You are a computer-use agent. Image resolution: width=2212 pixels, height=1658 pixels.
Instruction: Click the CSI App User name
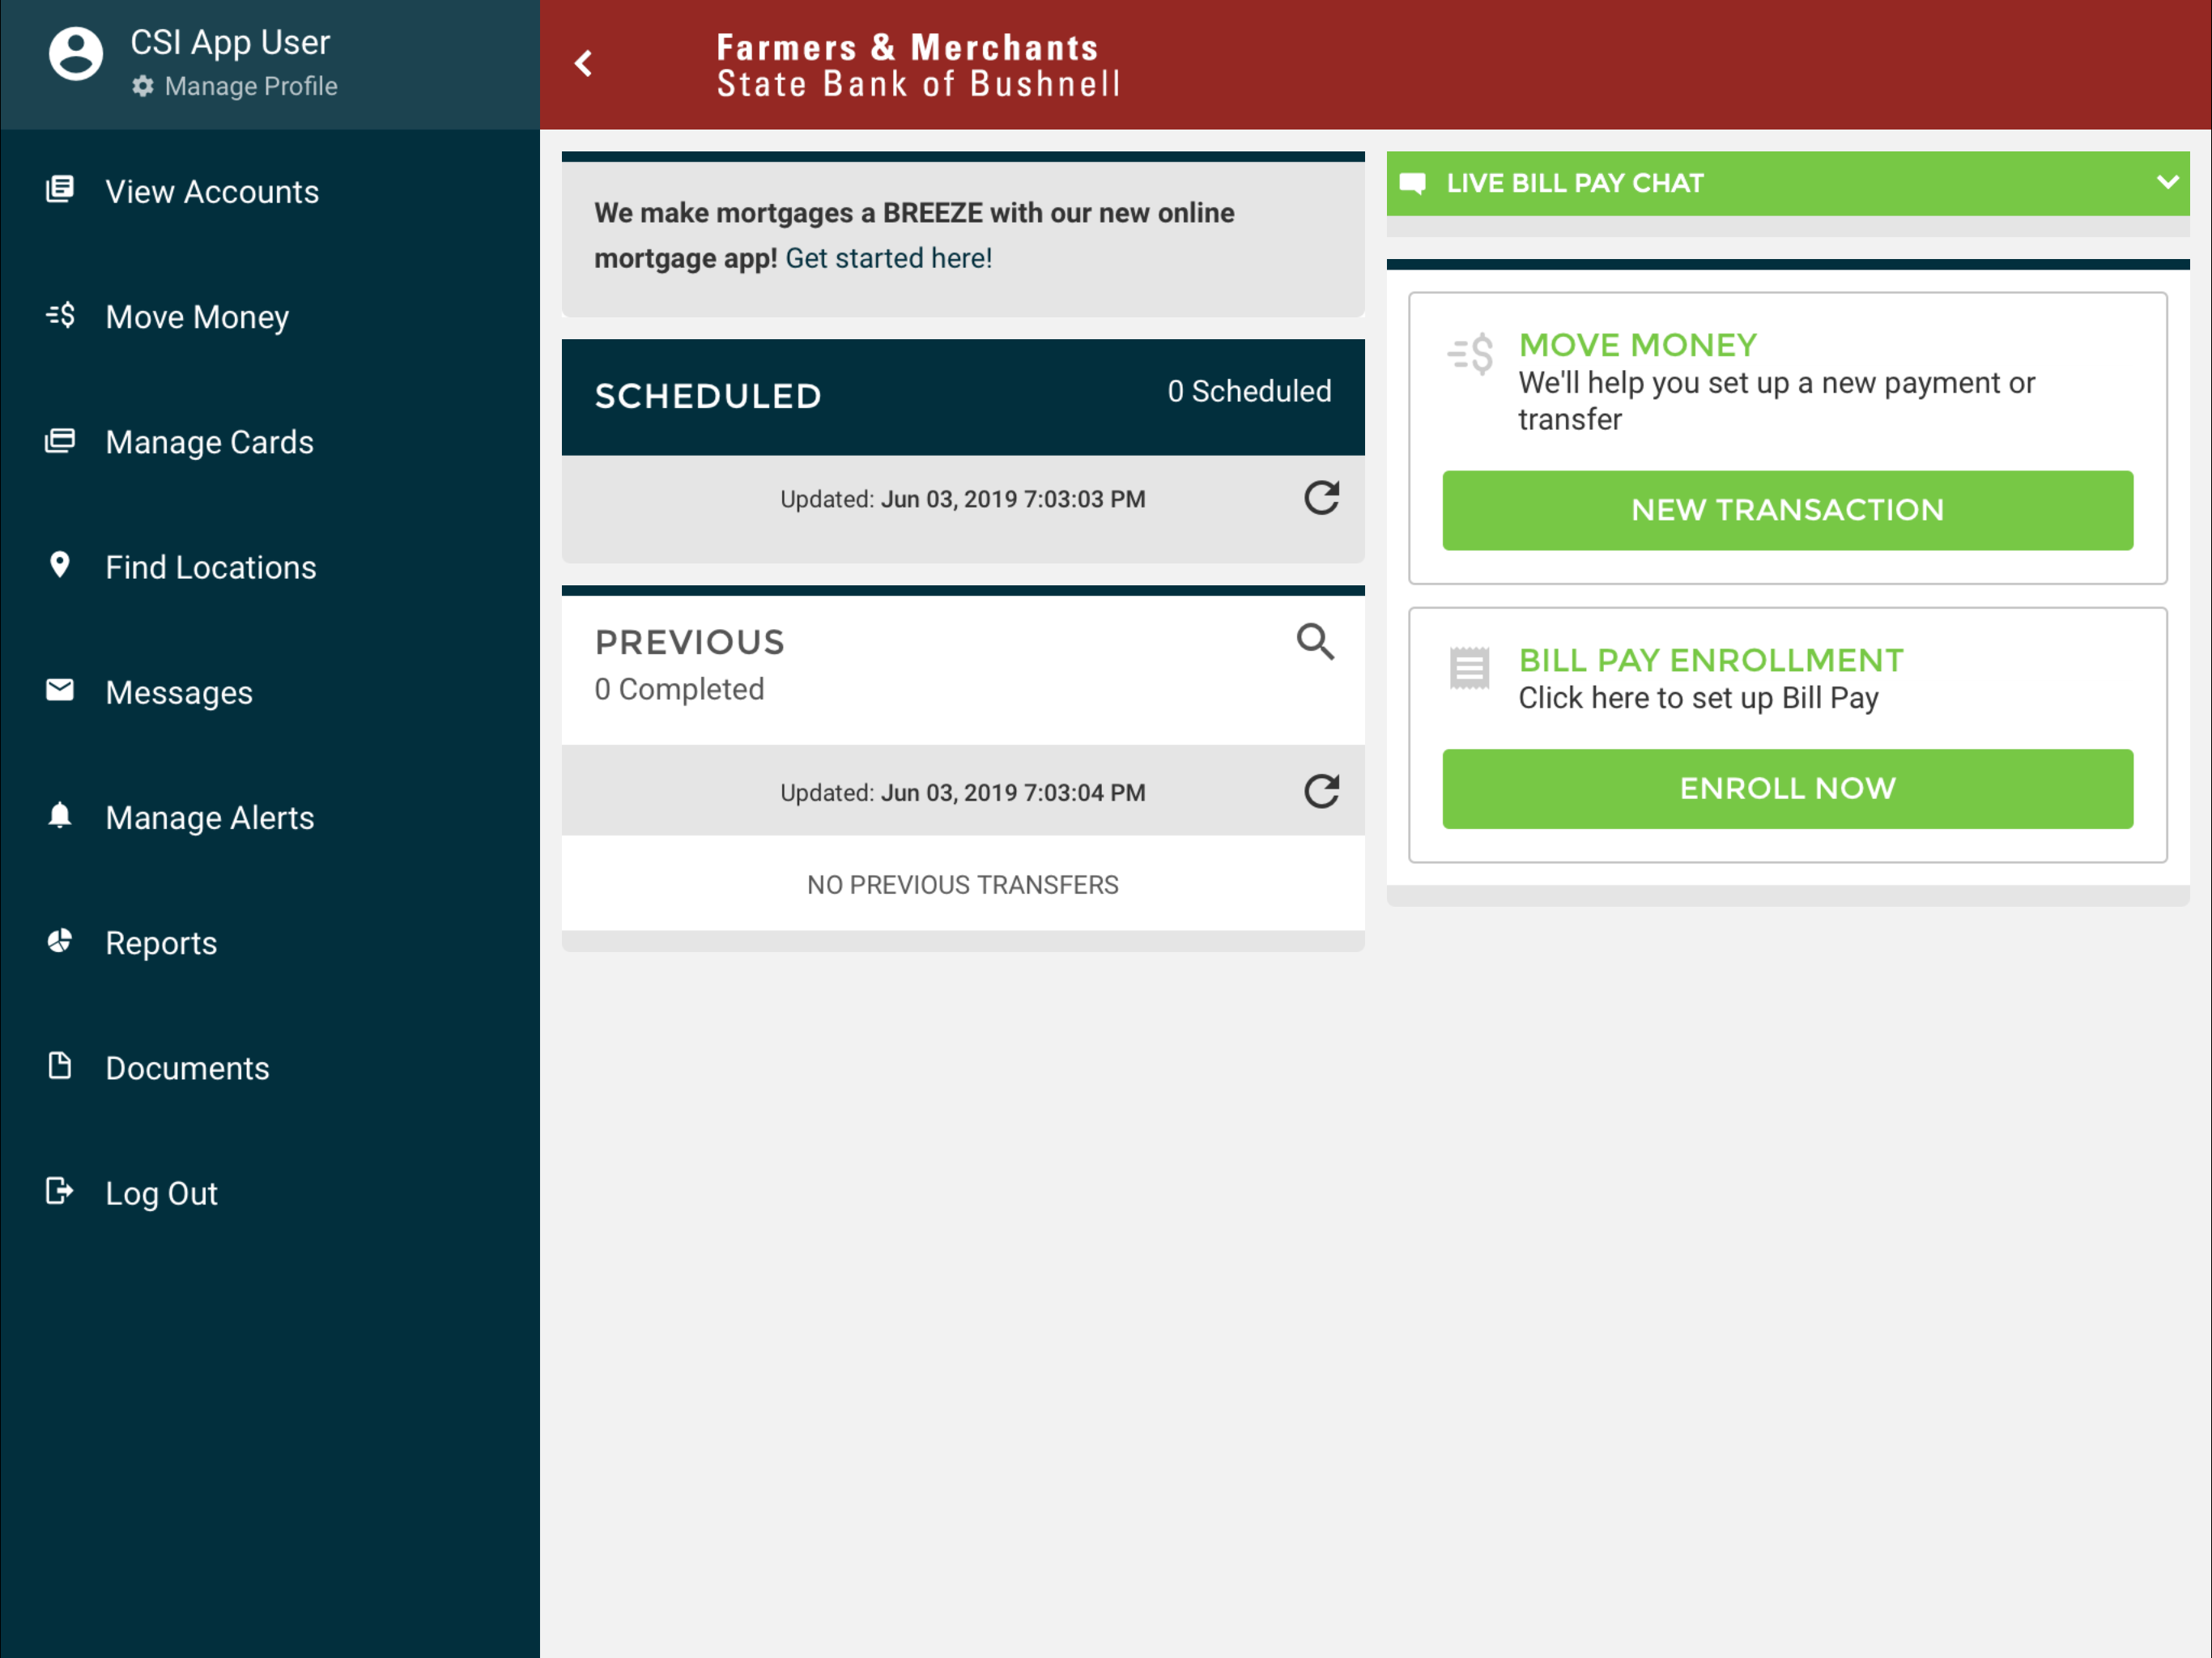coord(230,42)
